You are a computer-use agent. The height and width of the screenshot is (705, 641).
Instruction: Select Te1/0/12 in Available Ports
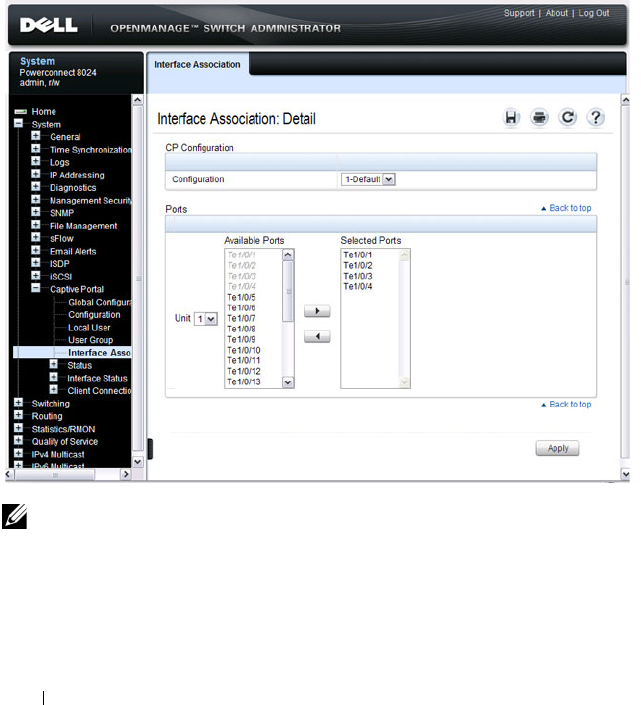(244, 371)
